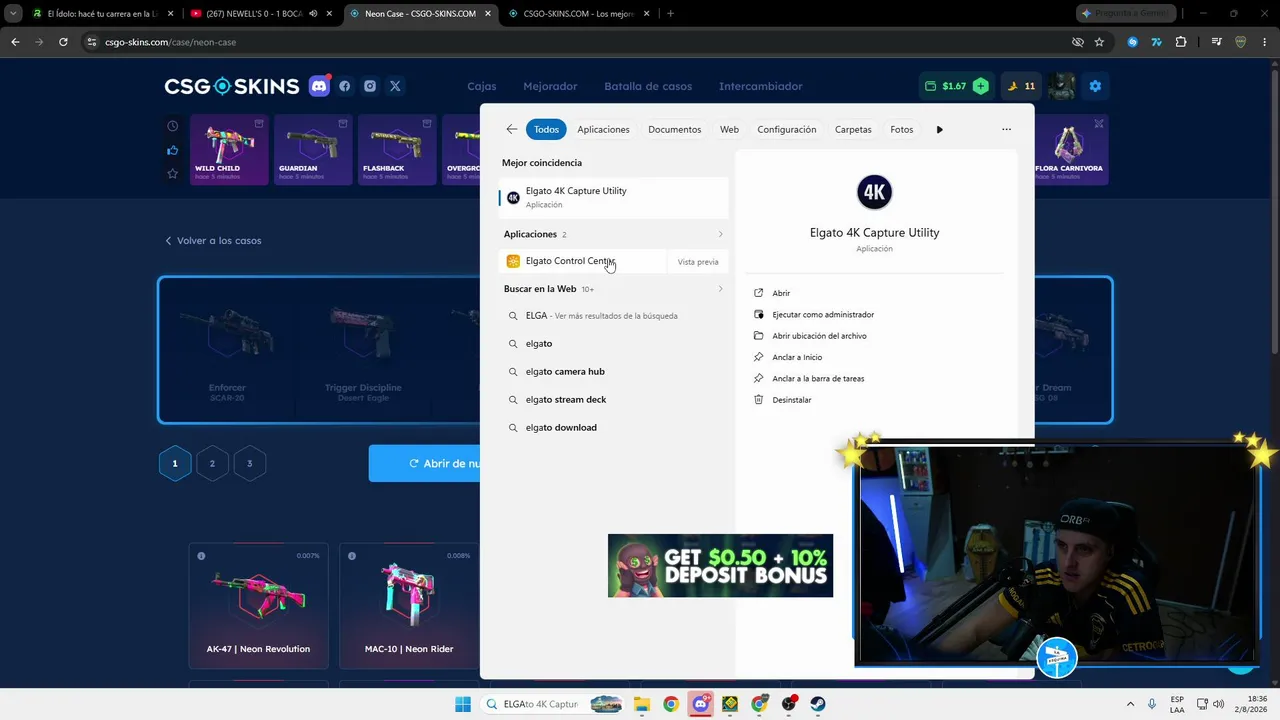Click the Windows taskbar search box
The height and width of the screenshot is (720, 1280).
[552, 704]
